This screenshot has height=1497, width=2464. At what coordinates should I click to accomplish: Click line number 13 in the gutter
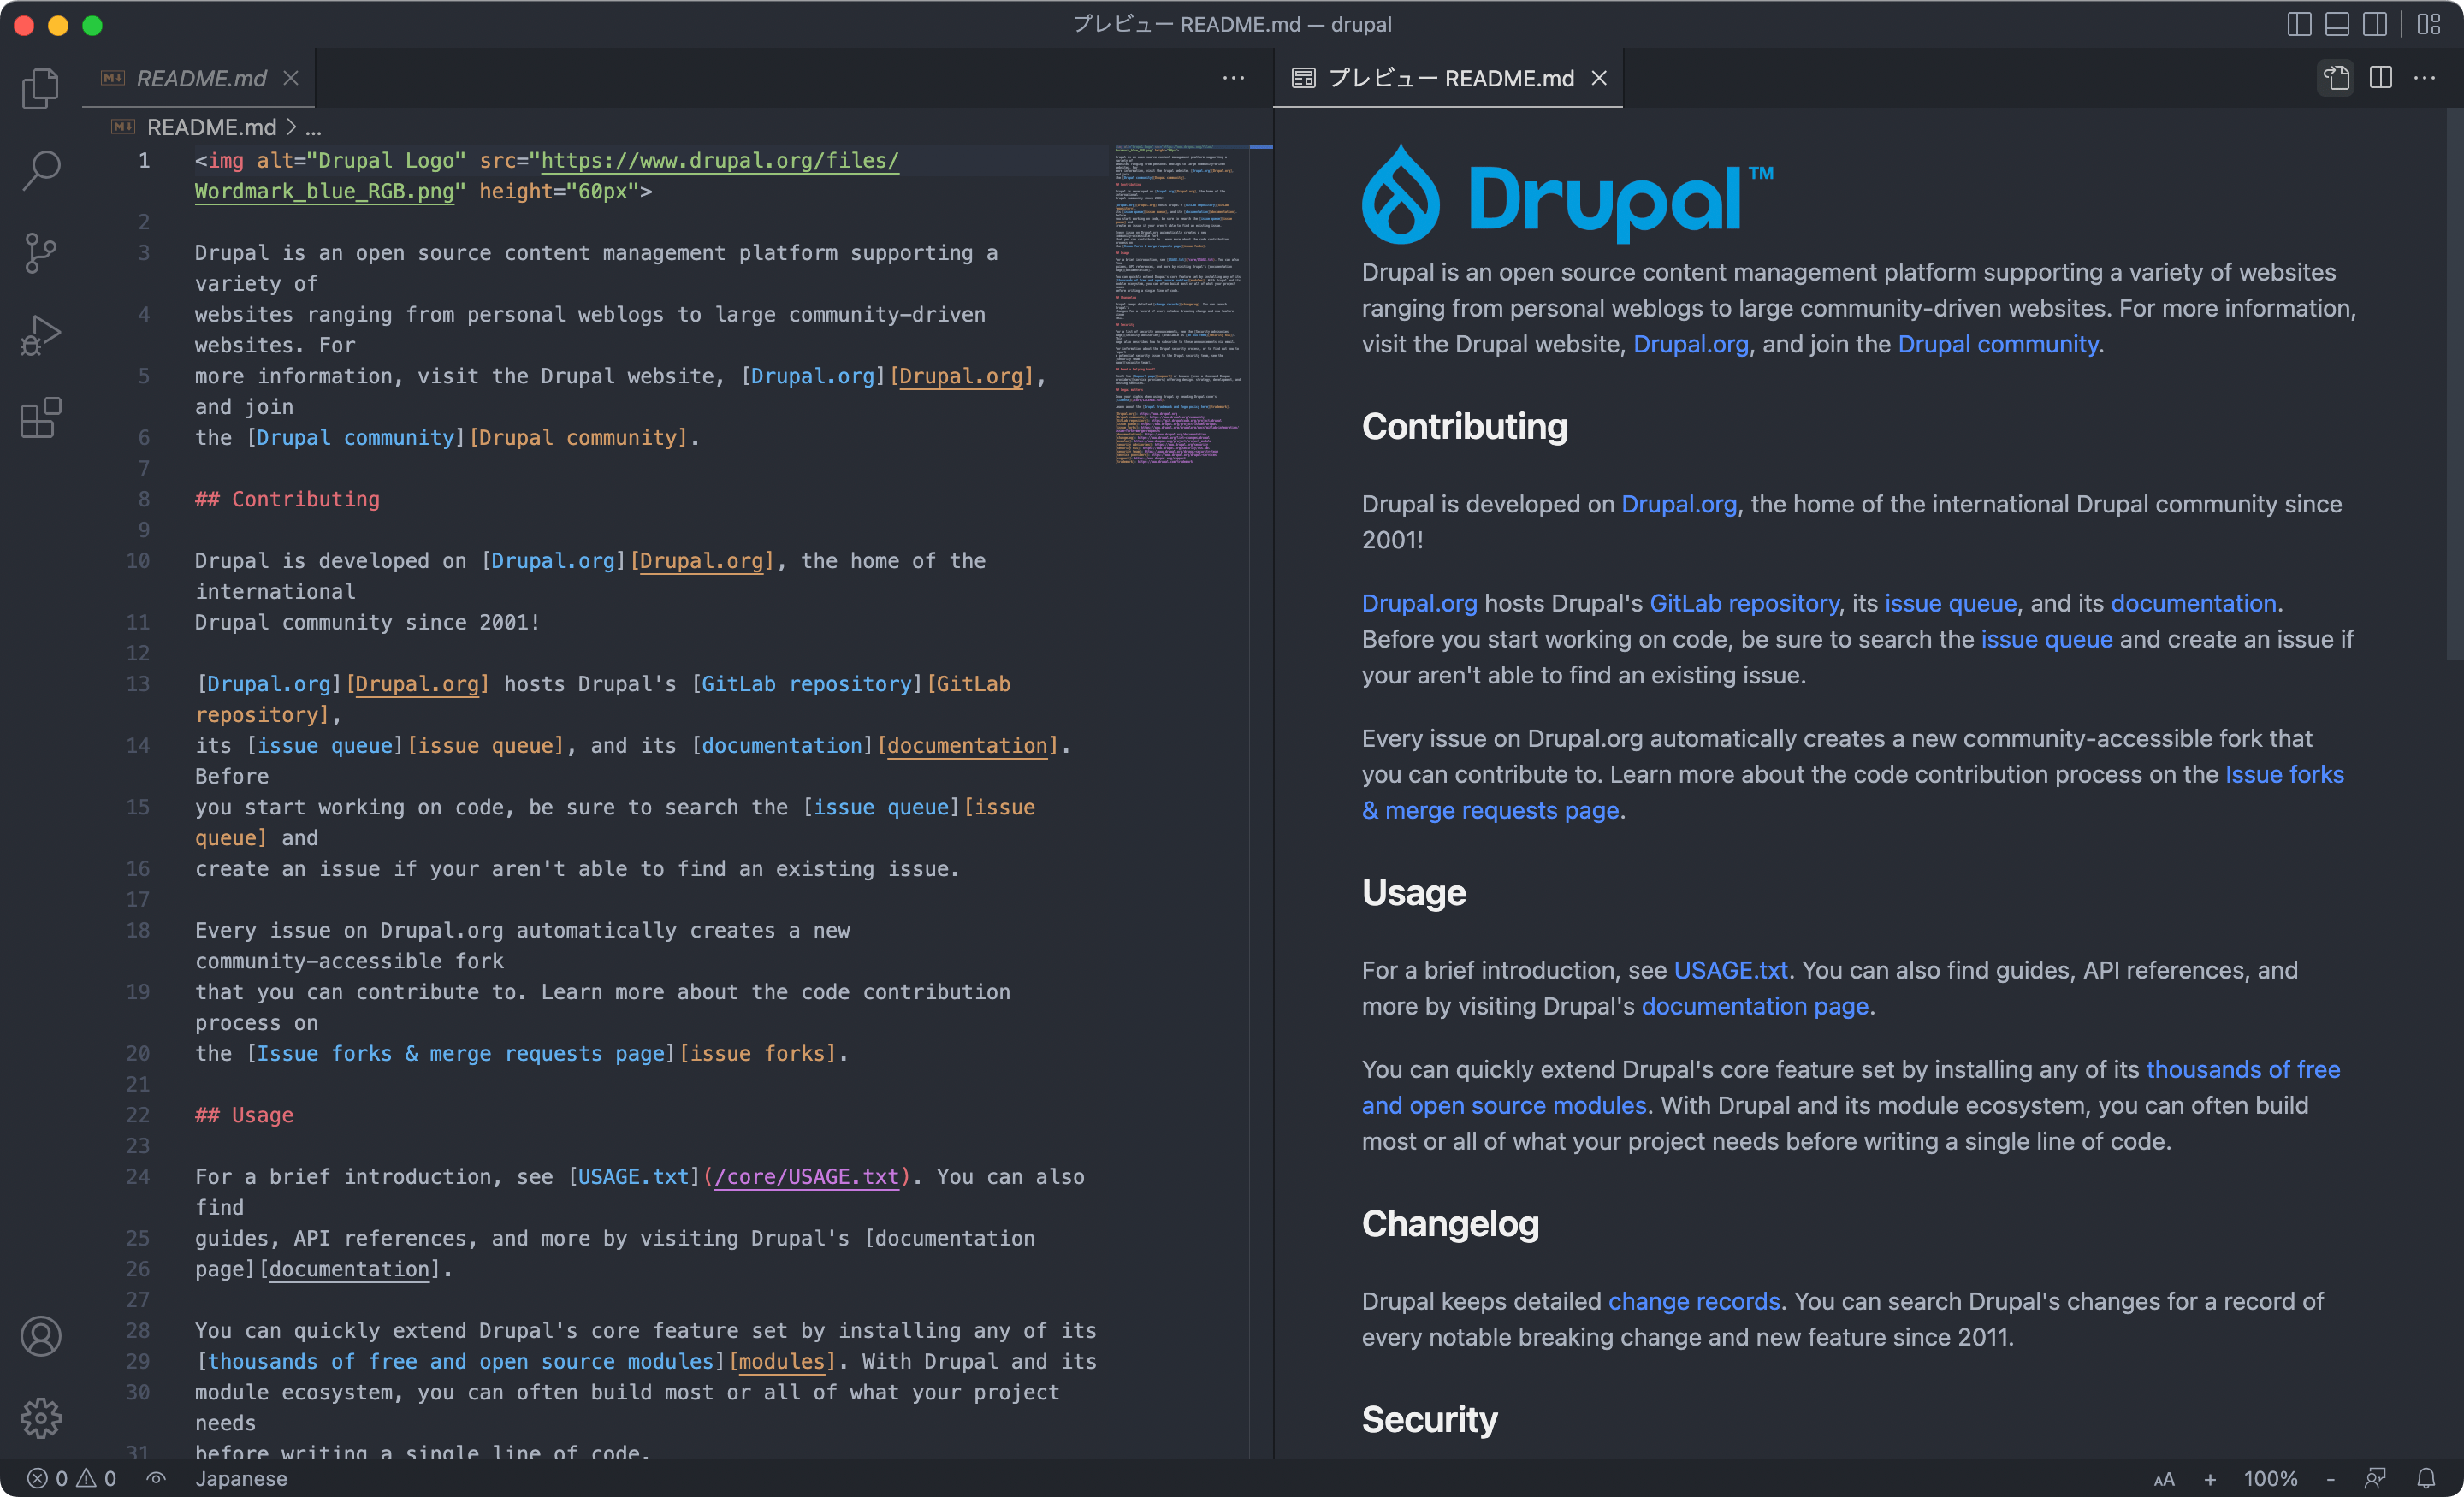click(x=138, y=684)
